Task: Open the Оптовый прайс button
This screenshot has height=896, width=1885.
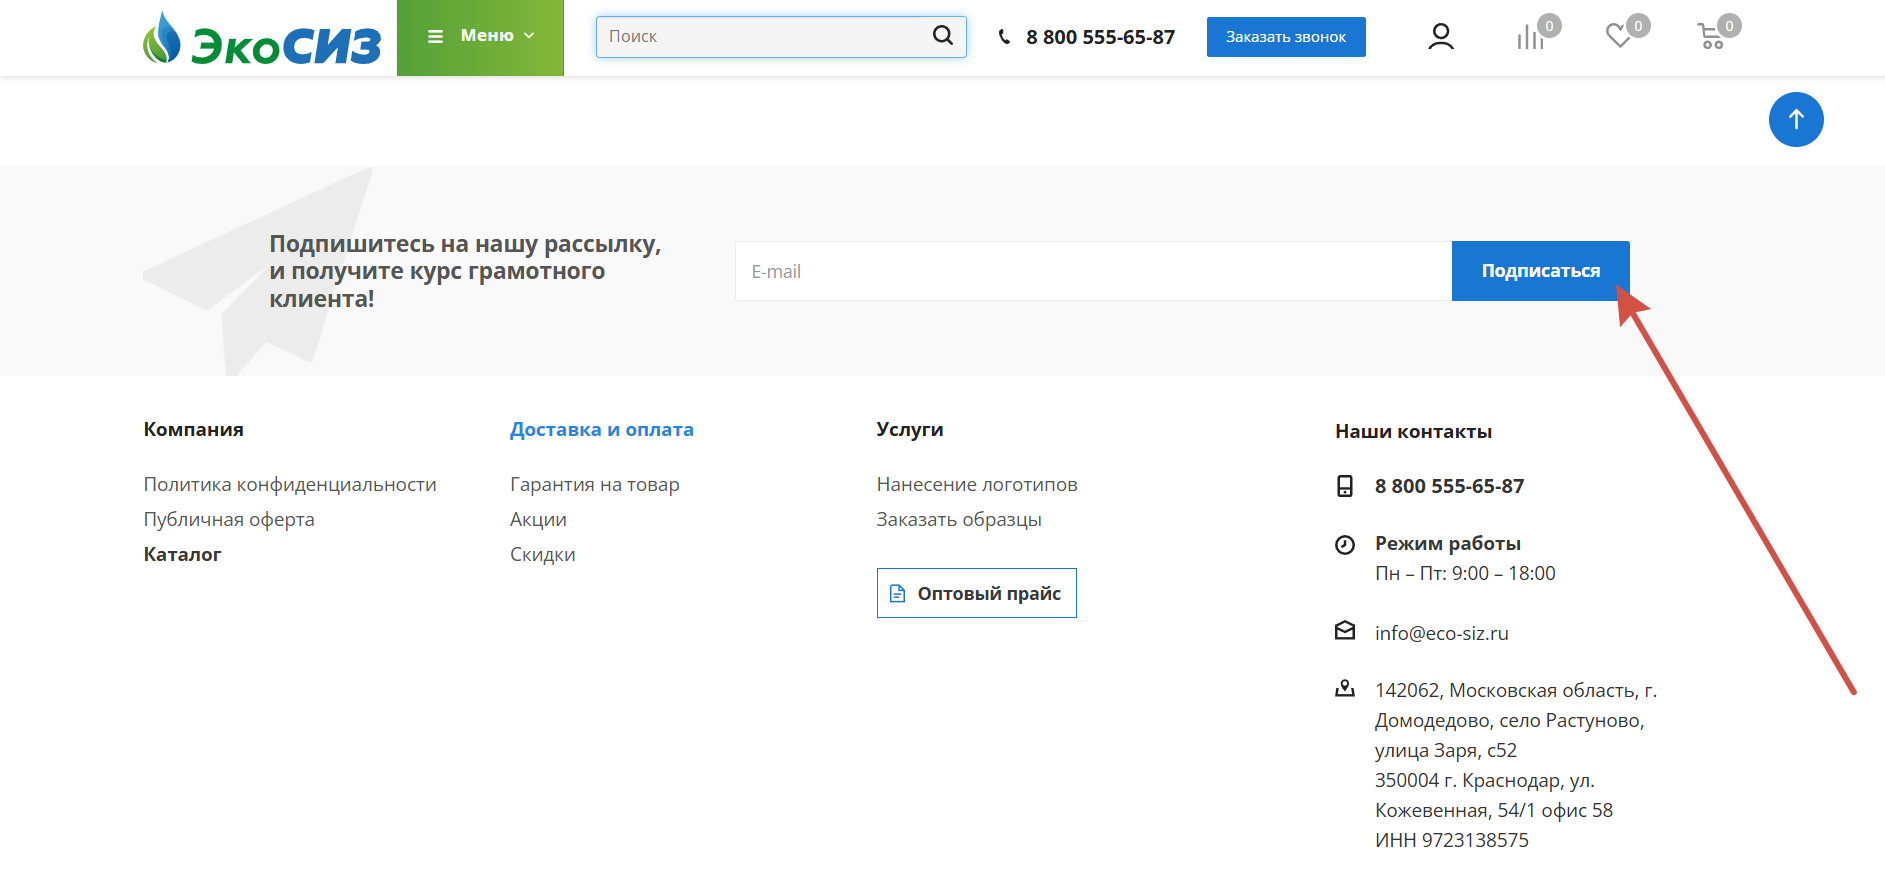Action: pos(977,593)
